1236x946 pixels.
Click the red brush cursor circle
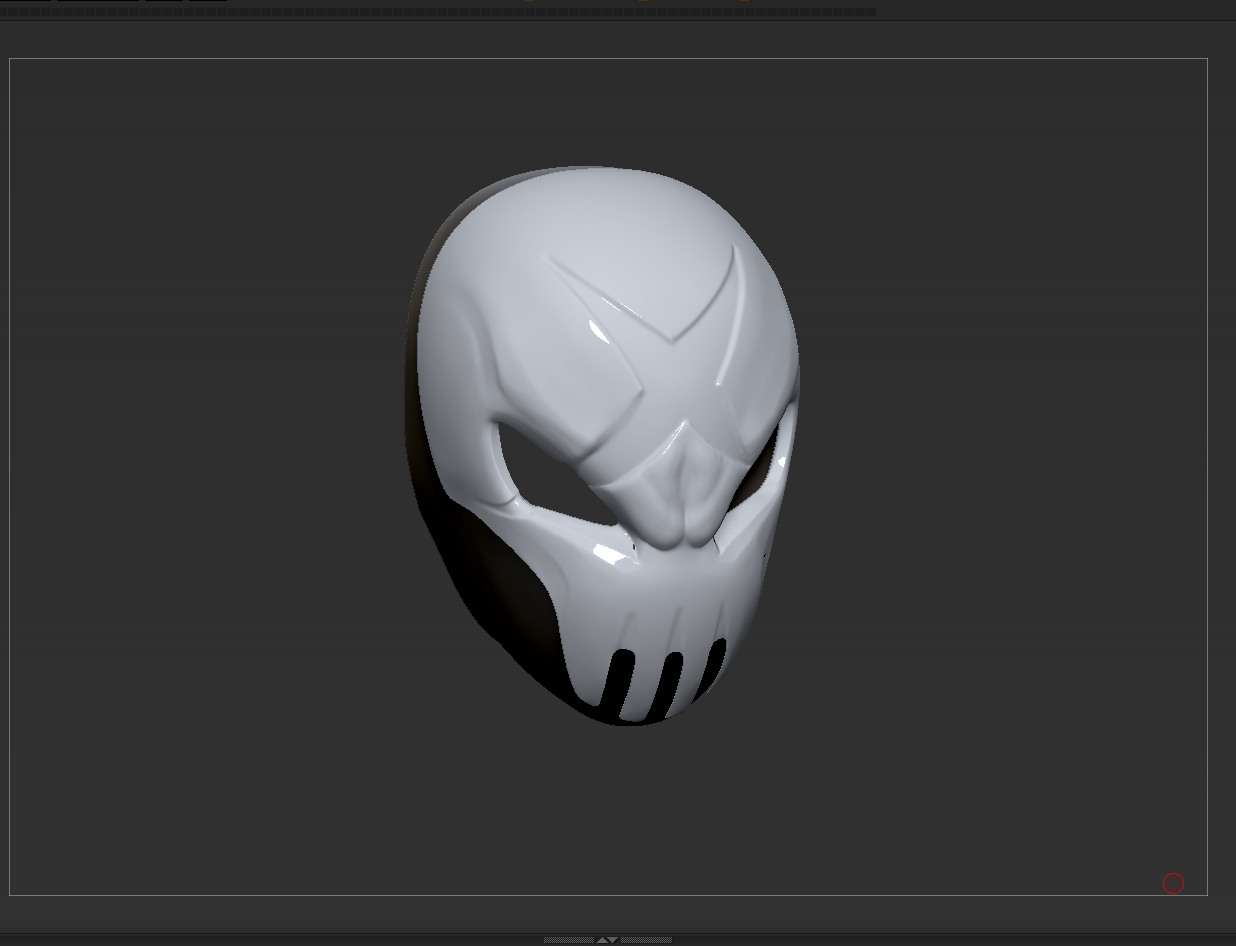1173,883
